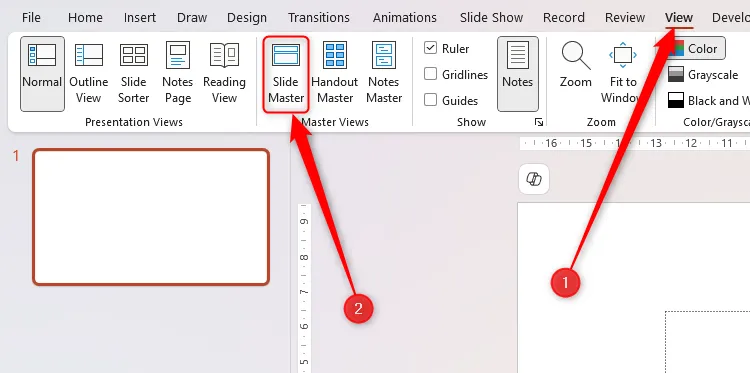Open the Slide Master view
Image resolution: width=750 pixels, height=373 pixels.
pyautogui.click(x=286, y=75)
